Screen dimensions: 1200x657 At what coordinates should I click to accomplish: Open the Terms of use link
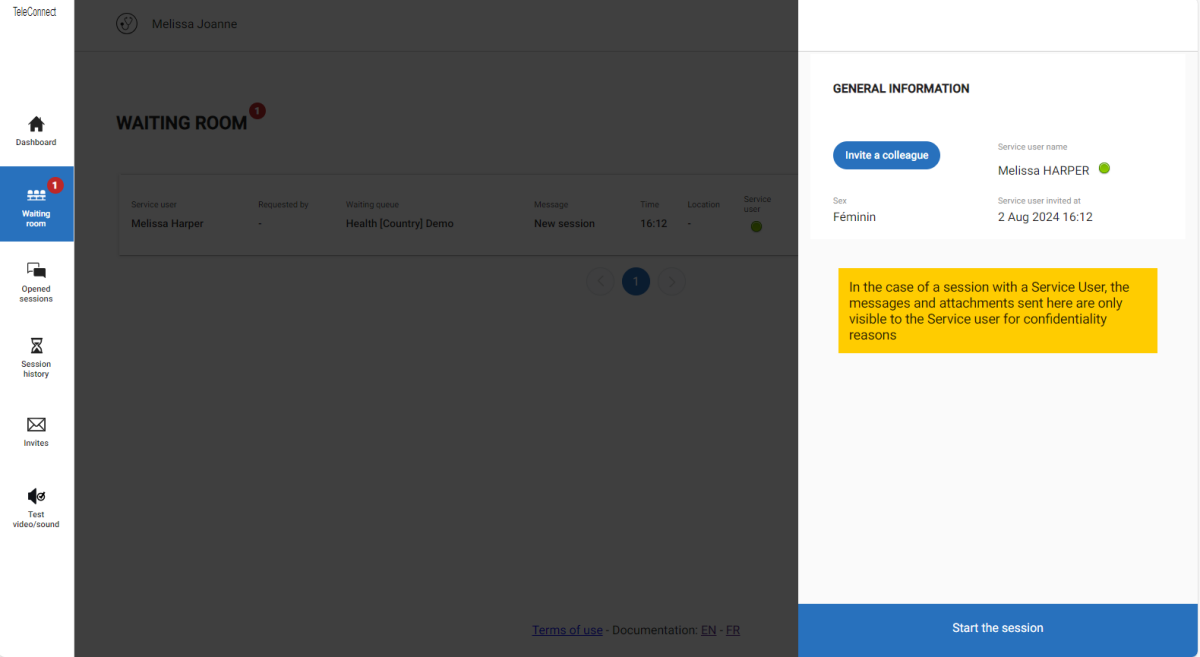click(567, 630)
